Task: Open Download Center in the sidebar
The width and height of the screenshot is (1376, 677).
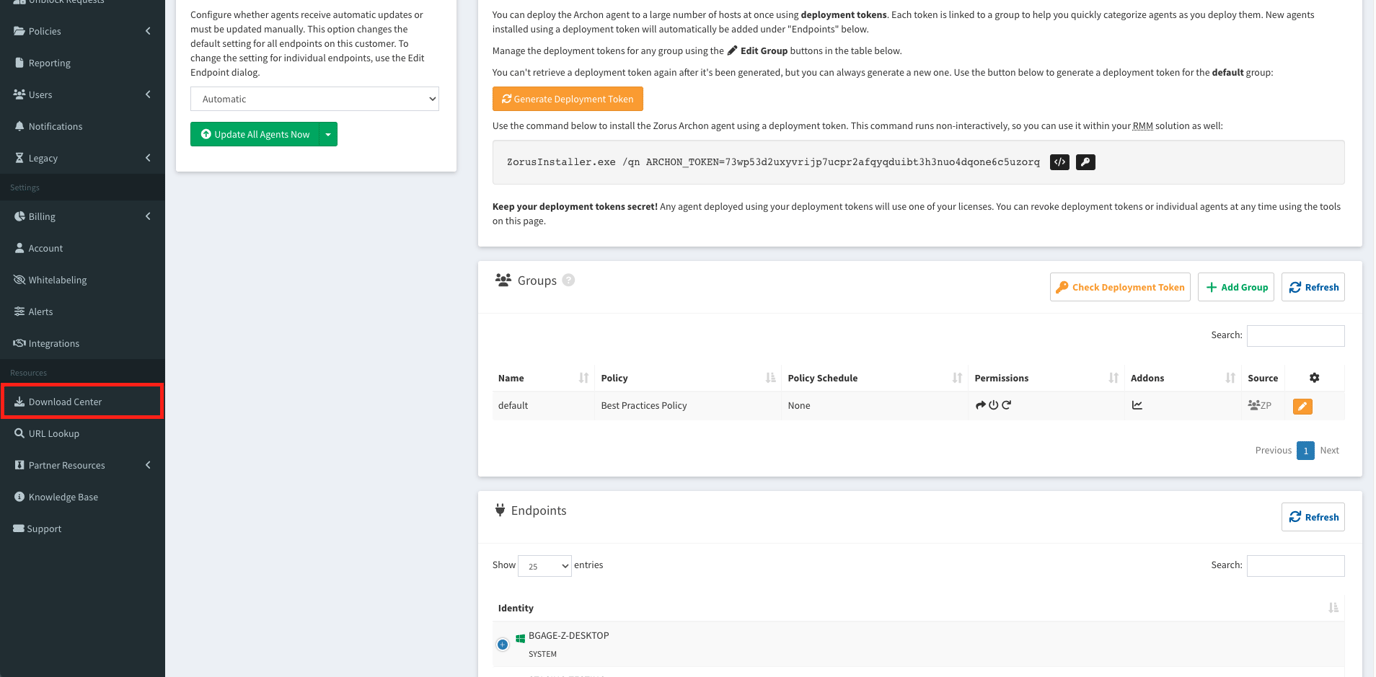Action: click(82, 402)
